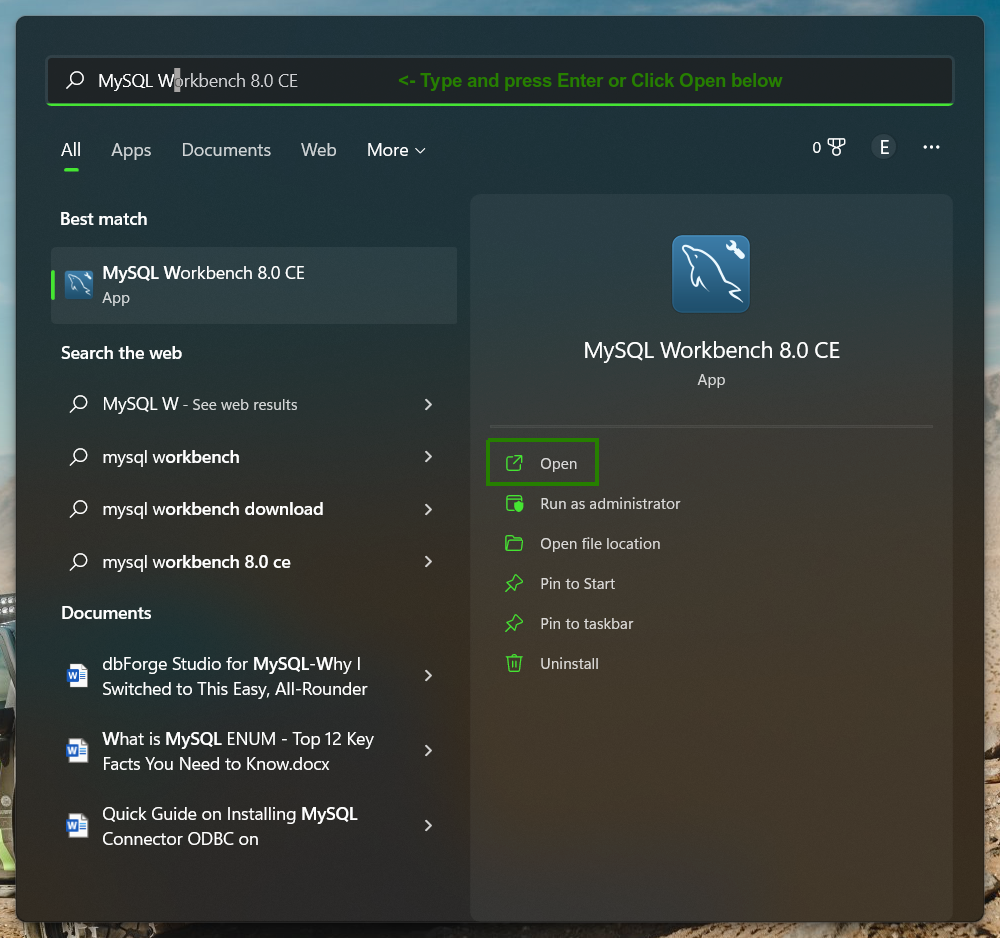Select 'mysql workbench download' web suggestion
This screenshot has width=1000, height=938.
(254, 509)
